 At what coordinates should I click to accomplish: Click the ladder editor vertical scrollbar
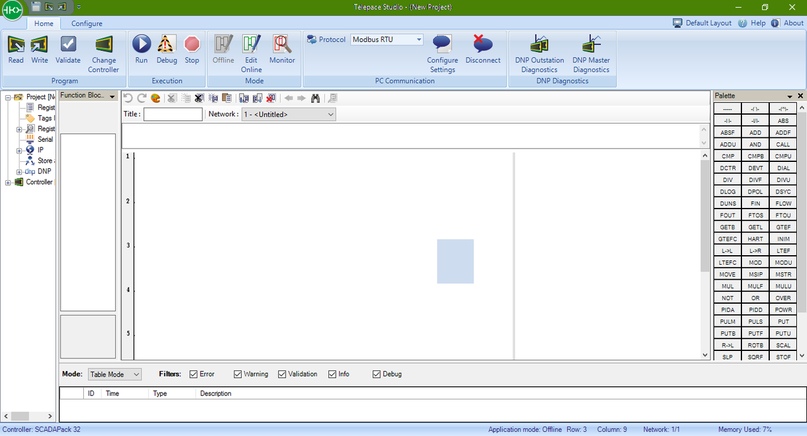click(x=705, y=255)
